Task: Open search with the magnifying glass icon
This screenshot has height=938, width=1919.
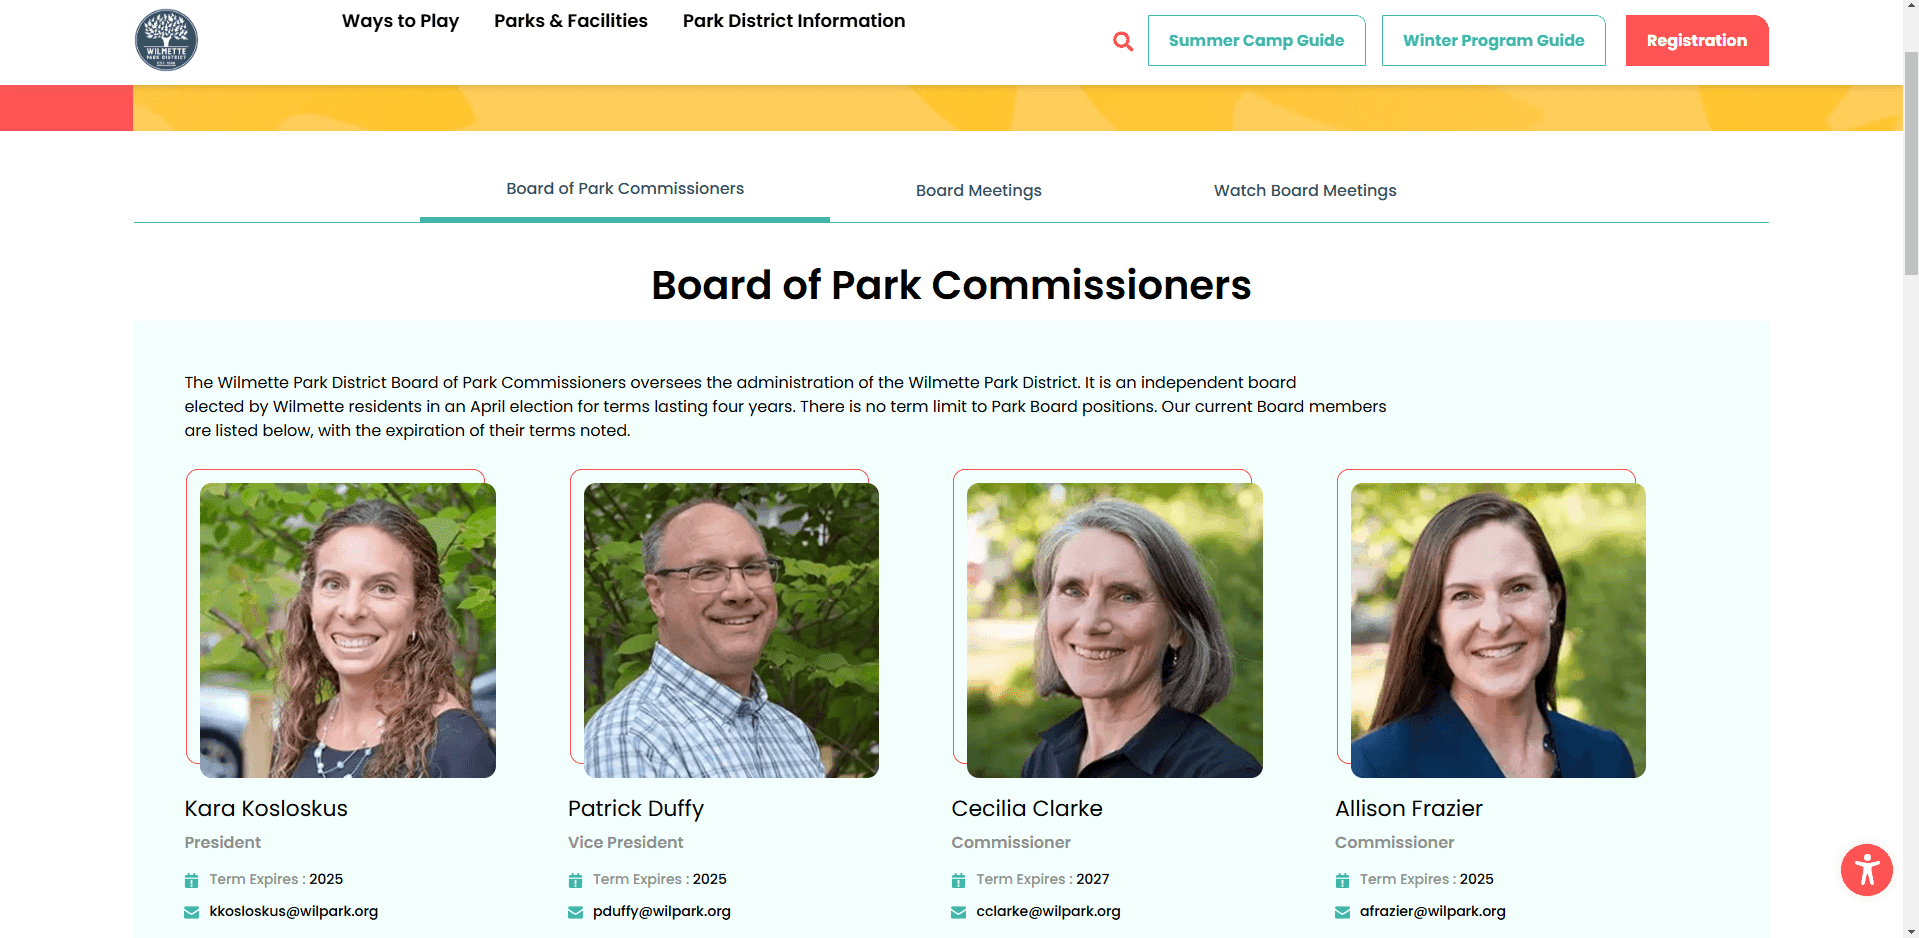Action: coord(1123,41)
